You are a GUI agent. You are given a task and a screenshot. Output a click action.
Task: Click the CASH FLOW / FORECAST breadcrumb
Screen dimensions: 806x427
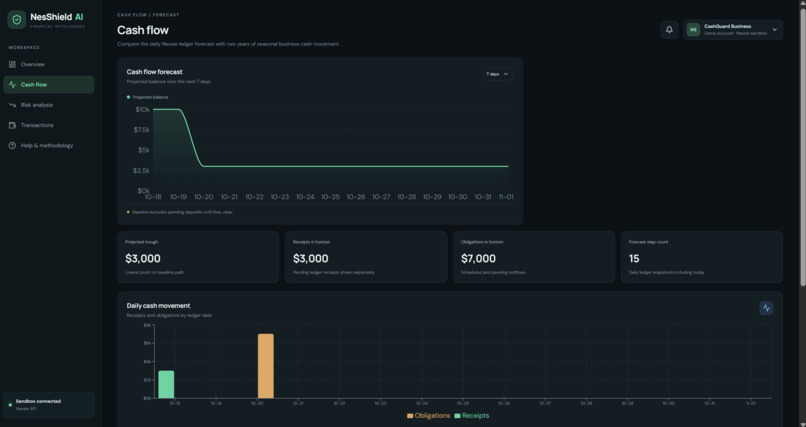click(x=148, y=15)
